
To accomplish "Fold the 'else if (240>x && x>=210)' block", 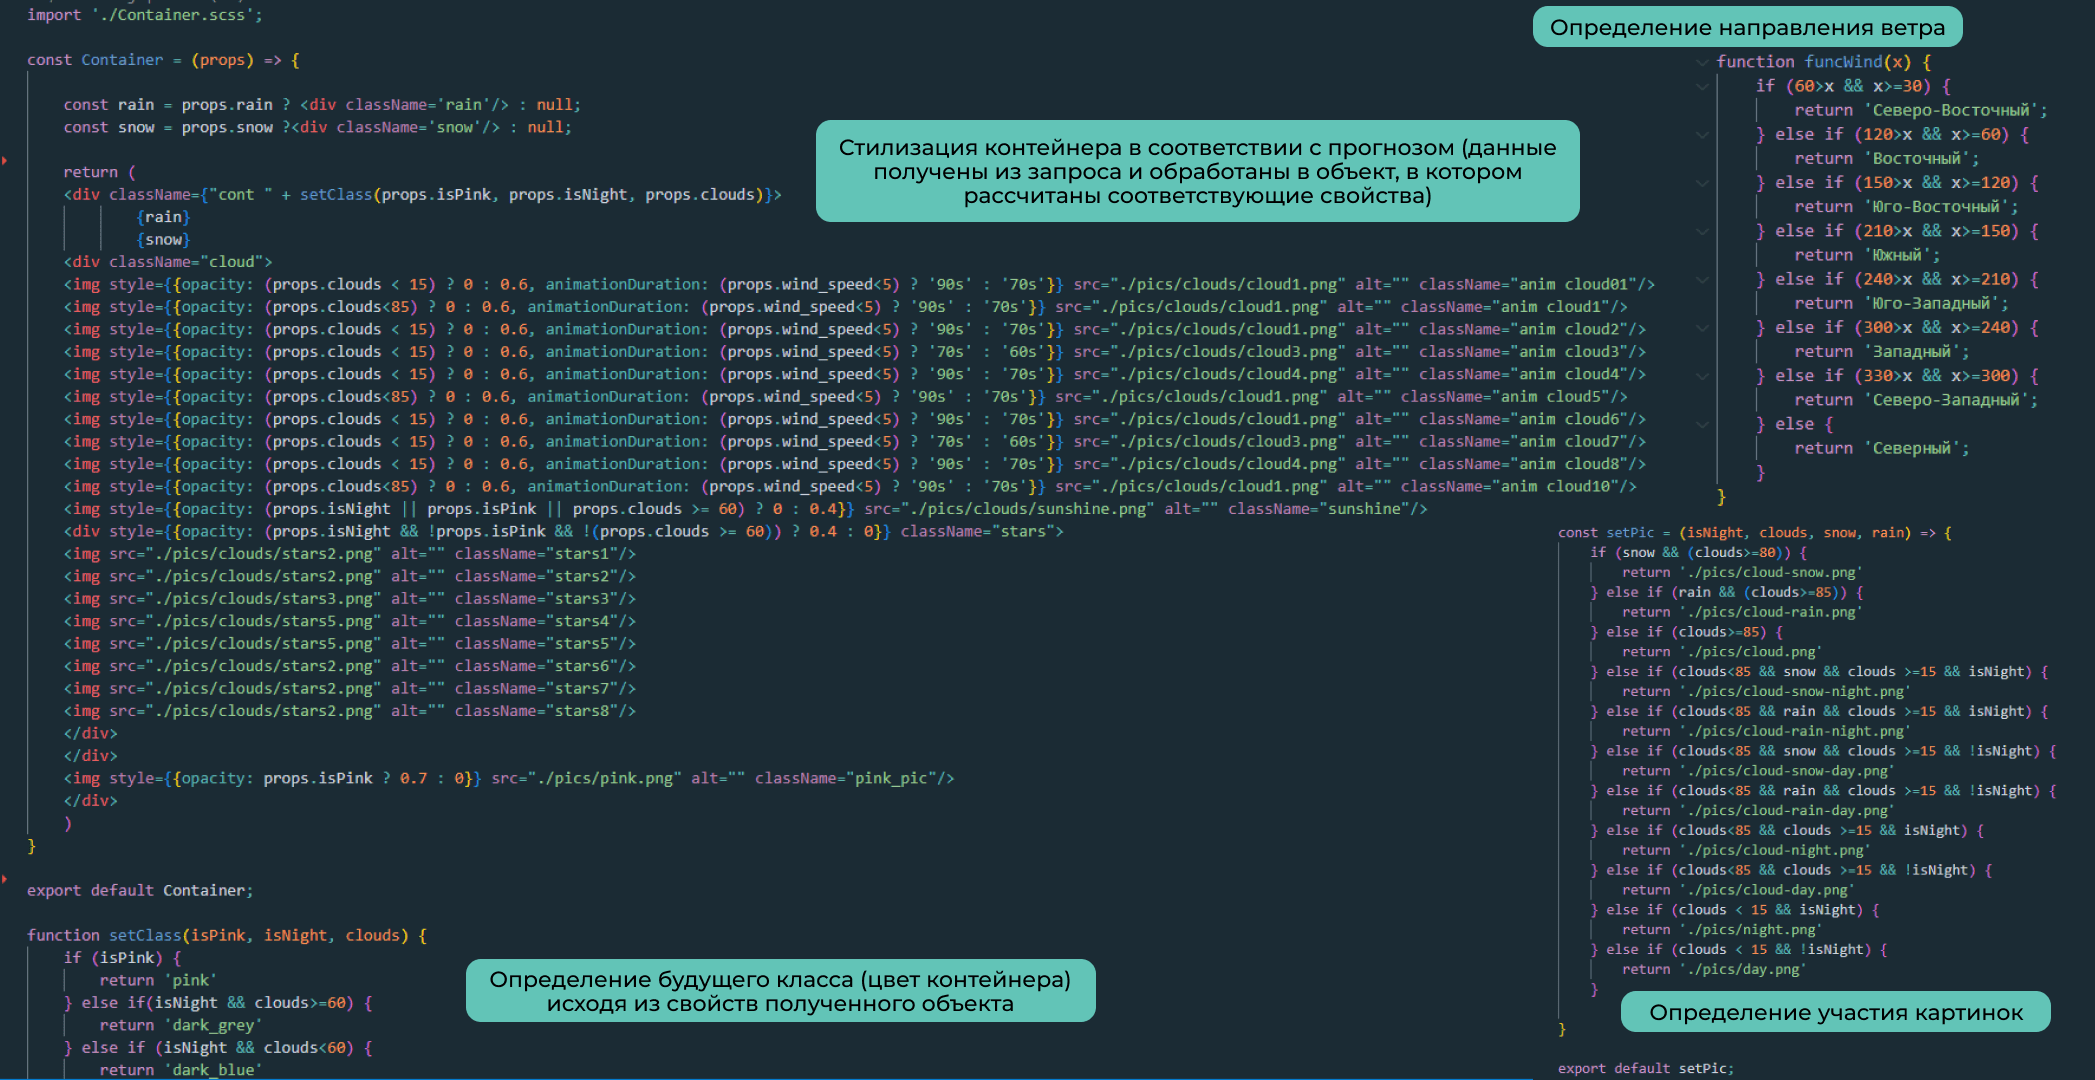I will coord(1702,279).
